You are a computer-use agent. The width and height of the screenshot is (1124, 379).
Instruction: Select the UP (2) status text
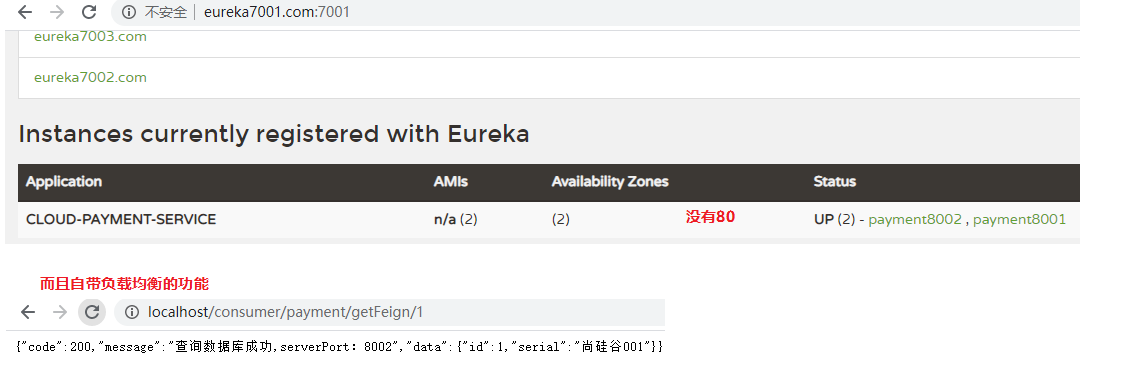point(834,219)
